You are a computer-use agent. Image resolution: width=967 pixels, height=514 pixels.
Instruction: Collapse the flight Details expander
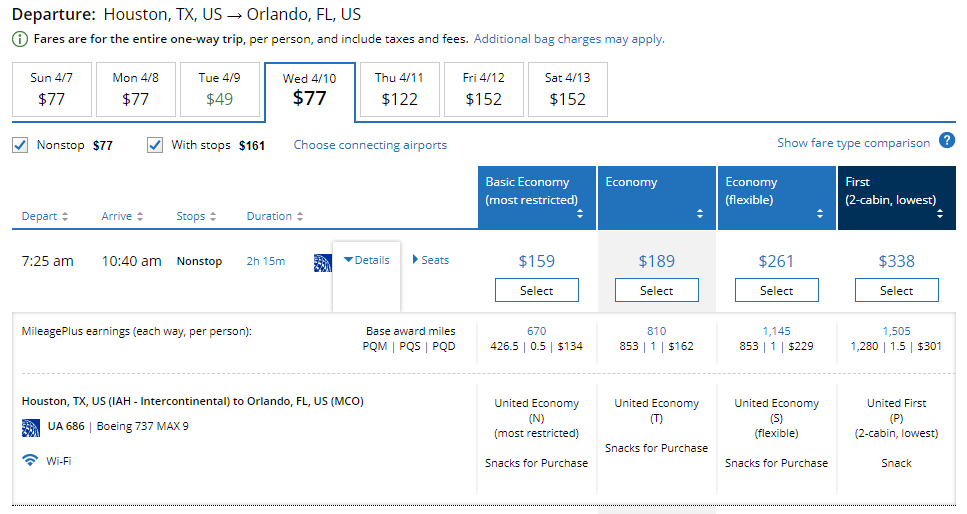366,261
